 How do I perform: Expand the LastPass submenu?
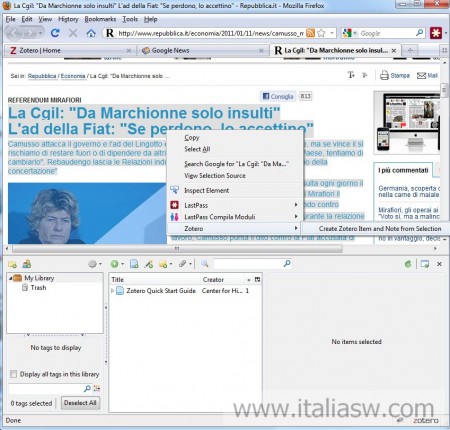pyautogui.click(x=234, y=205)
